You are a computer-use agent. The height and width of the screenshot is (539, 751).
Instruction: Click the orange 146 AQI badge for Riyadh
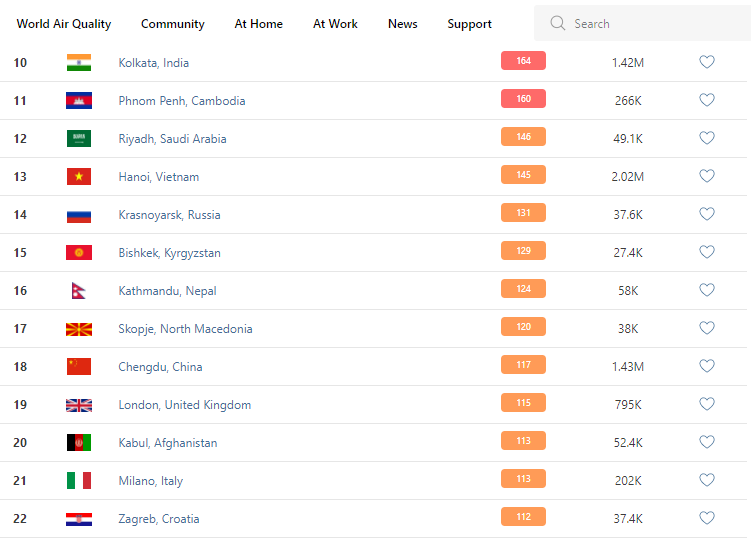[x=523, y=137]
